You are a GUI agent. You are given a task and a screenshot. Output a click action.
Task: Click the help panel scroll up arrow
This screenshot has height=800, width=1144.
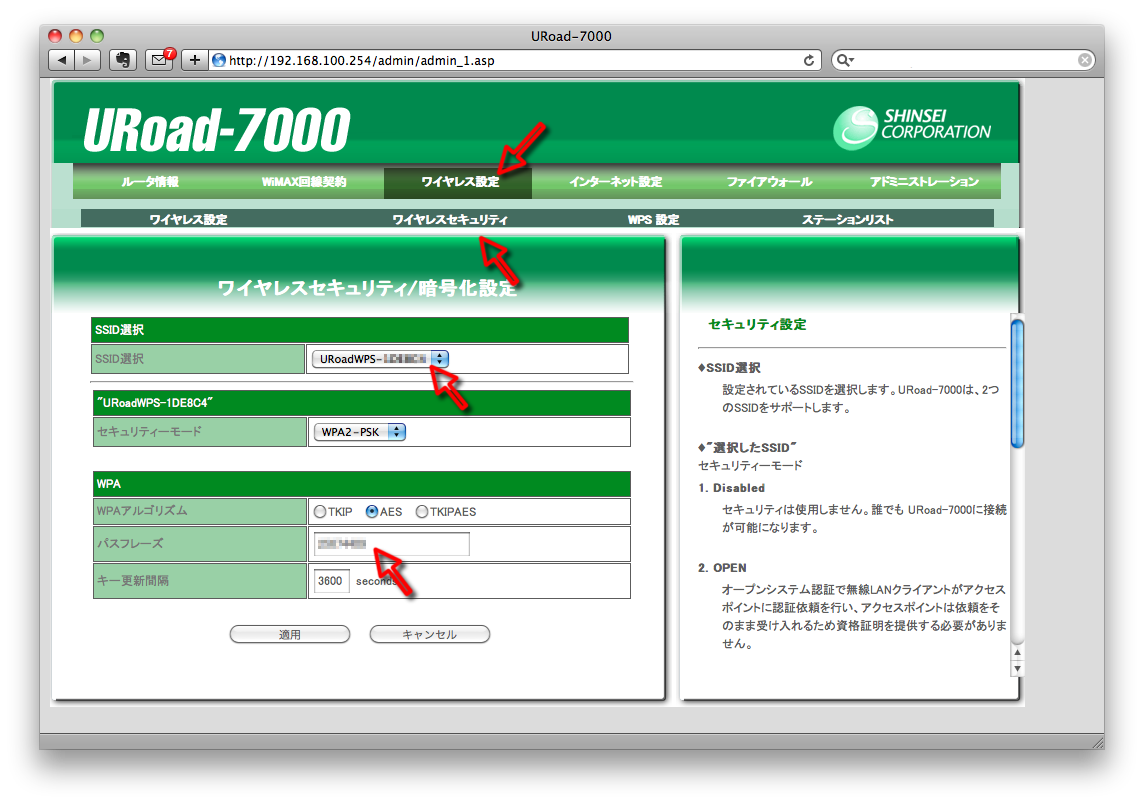tap(1017, 652)
